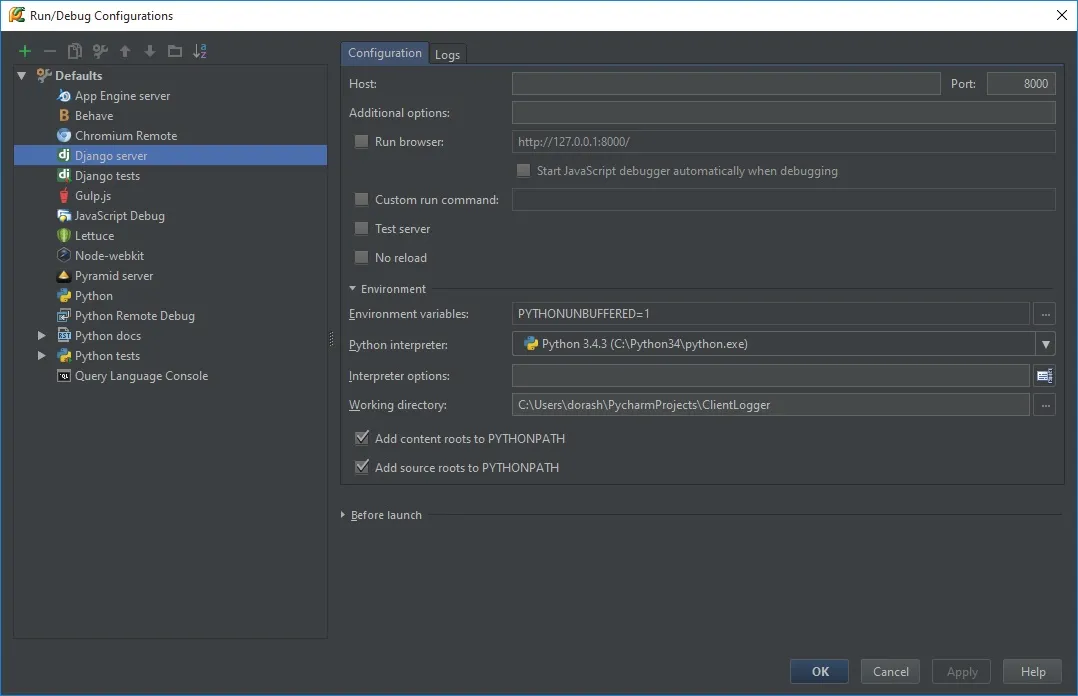Viewport: 1078px width, 696px height.
Task: Click the Interpreter options field
Action: 771,376
